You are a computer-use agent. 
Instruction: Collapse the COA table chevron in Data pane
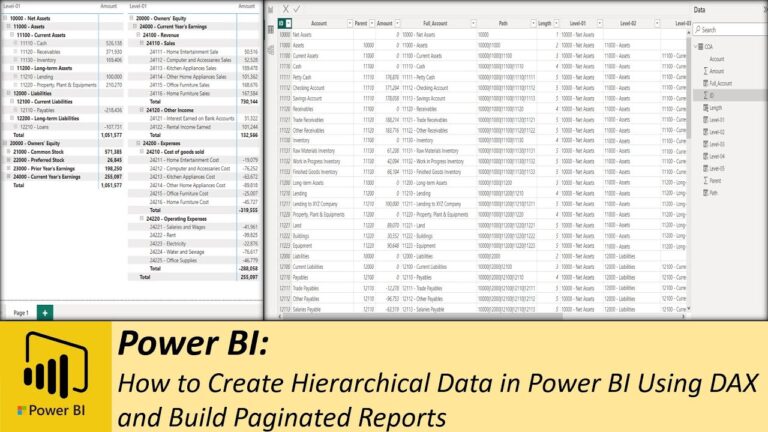click(696, 47)
